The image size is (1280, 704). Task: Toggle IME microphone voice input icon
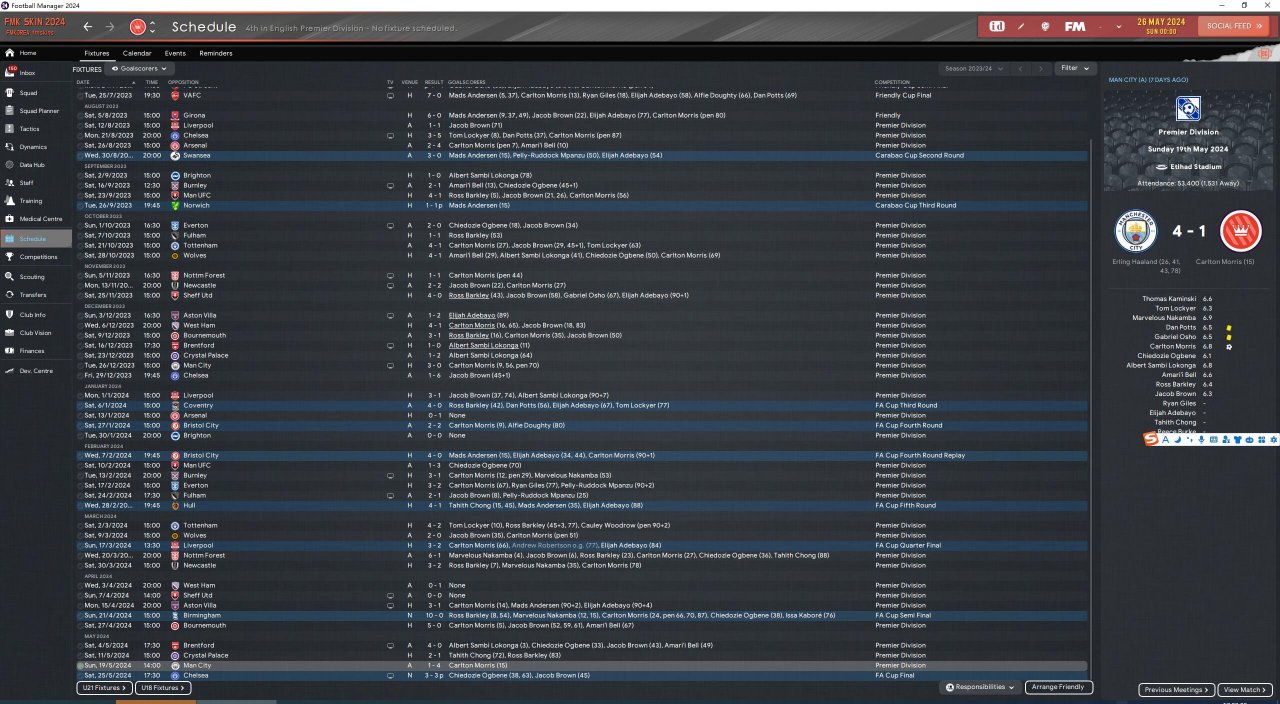(x=1201, y=440)
